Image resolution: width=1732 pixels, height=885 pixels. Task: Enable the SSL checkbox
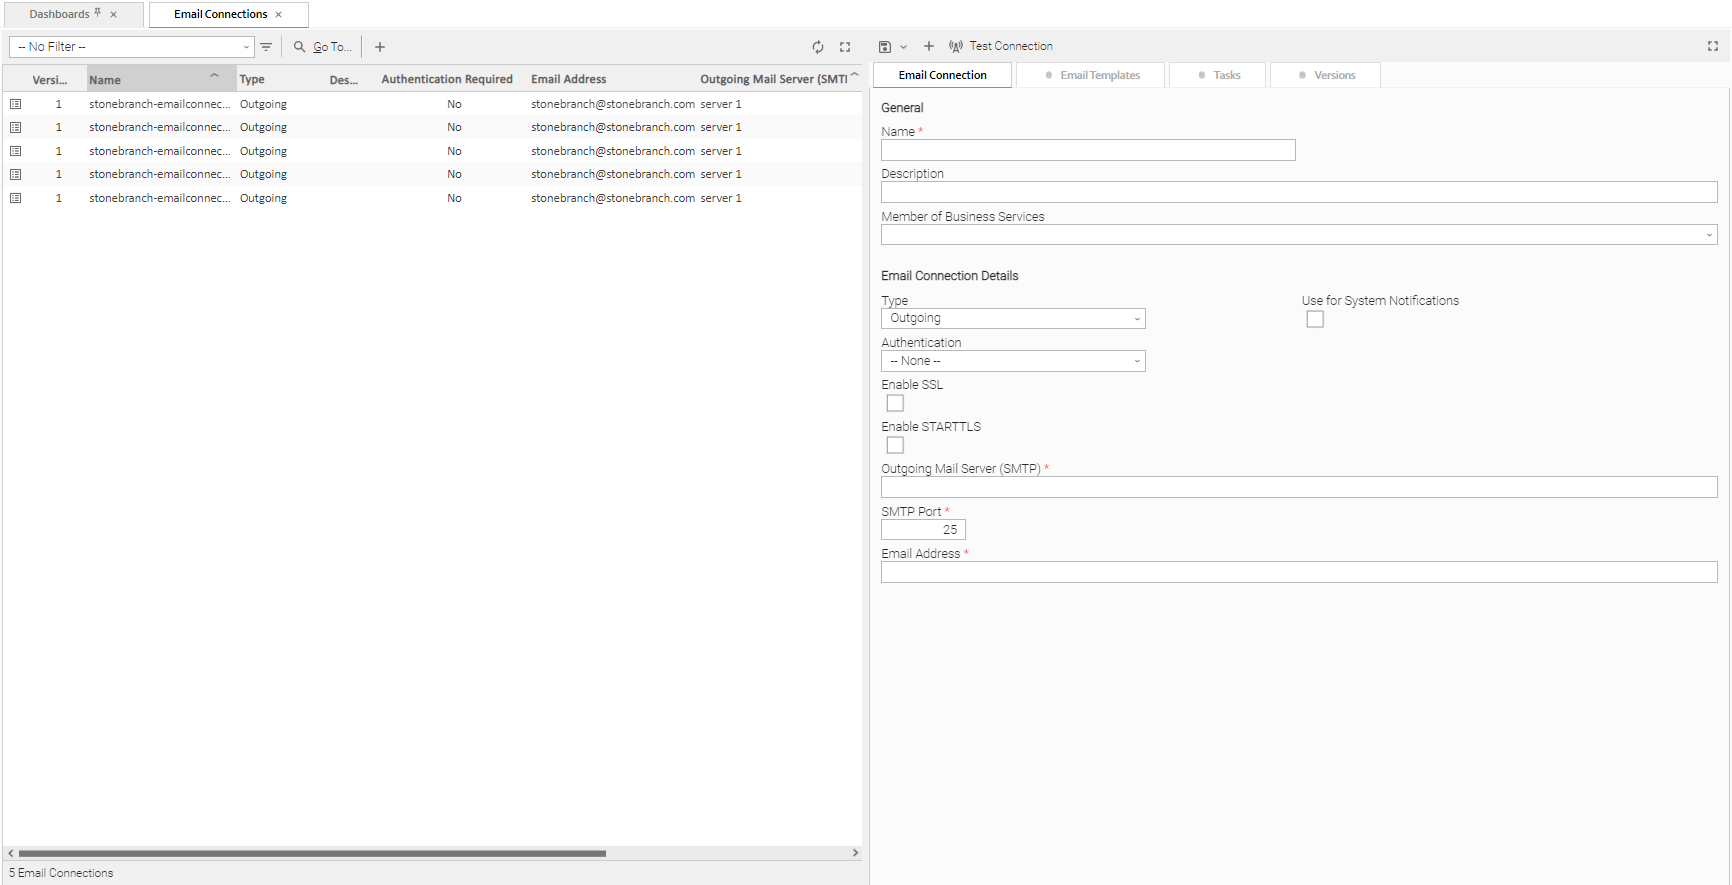pyautogui.click(x=895, y=403)
